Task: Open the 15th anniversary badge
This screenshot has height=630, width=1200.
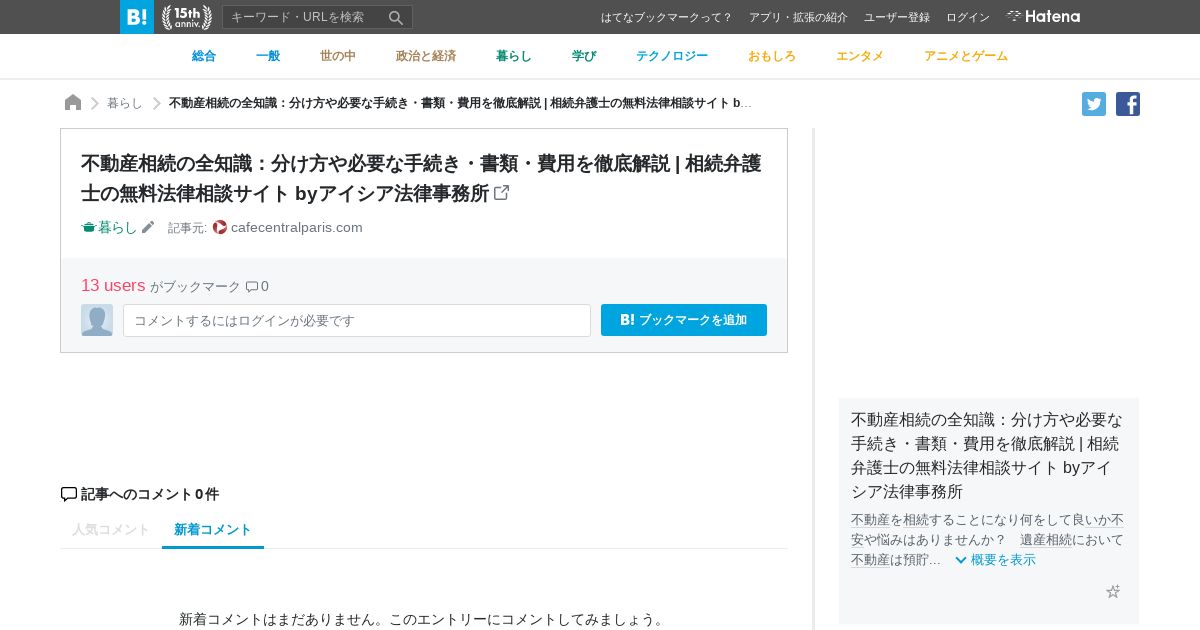Action: click(x=187, y=17)
